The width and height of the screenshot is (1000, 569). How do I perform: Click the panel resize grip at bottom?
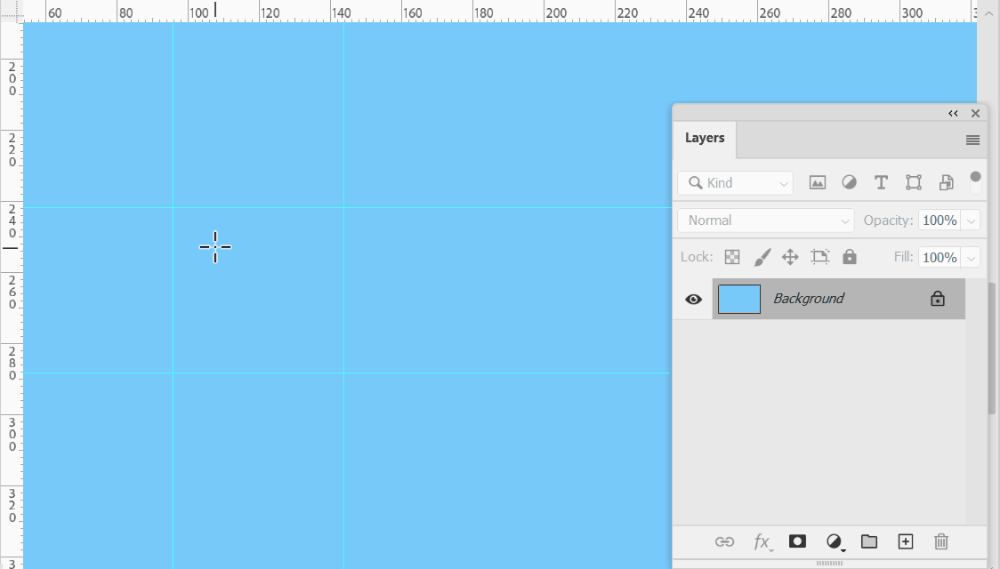click(830, 563)
